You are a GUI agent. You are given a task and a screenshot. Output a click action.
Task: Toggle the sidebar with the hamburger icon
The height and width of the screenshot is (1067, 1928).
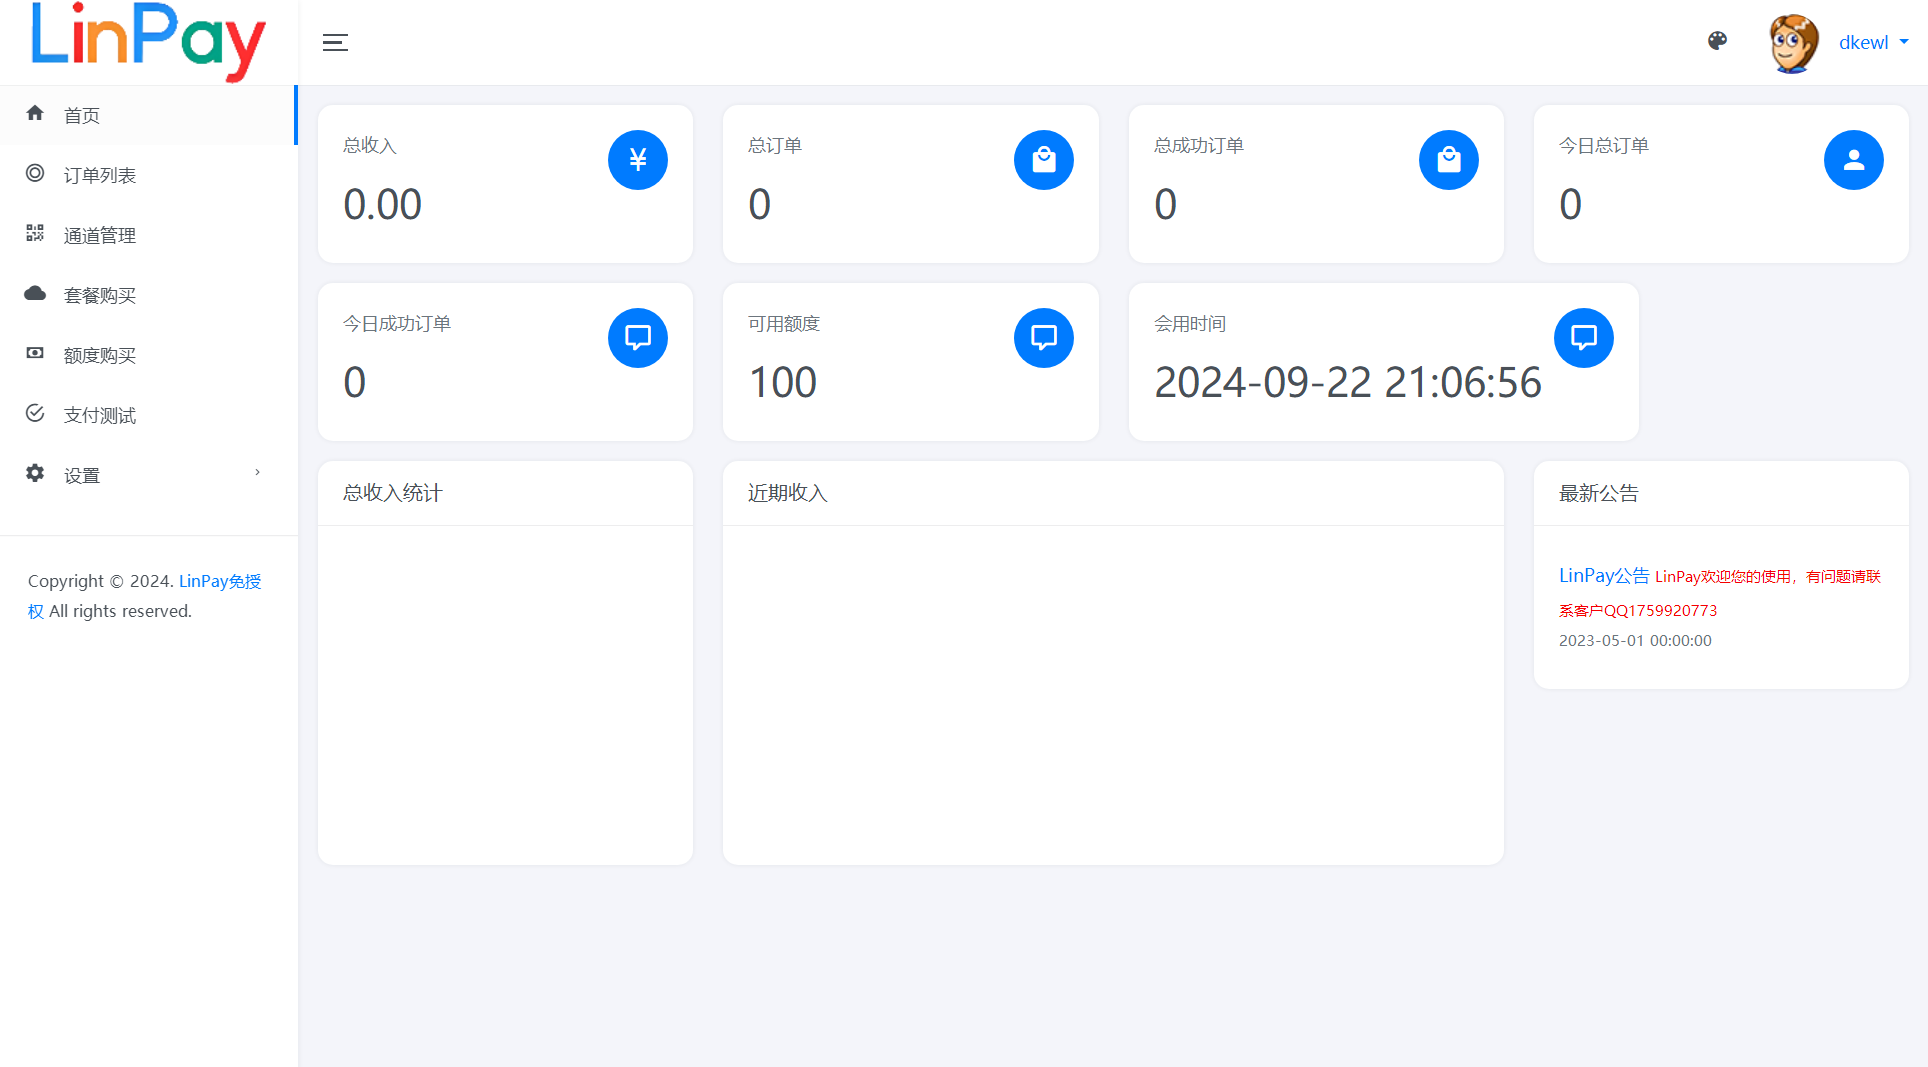pos(335,42)
